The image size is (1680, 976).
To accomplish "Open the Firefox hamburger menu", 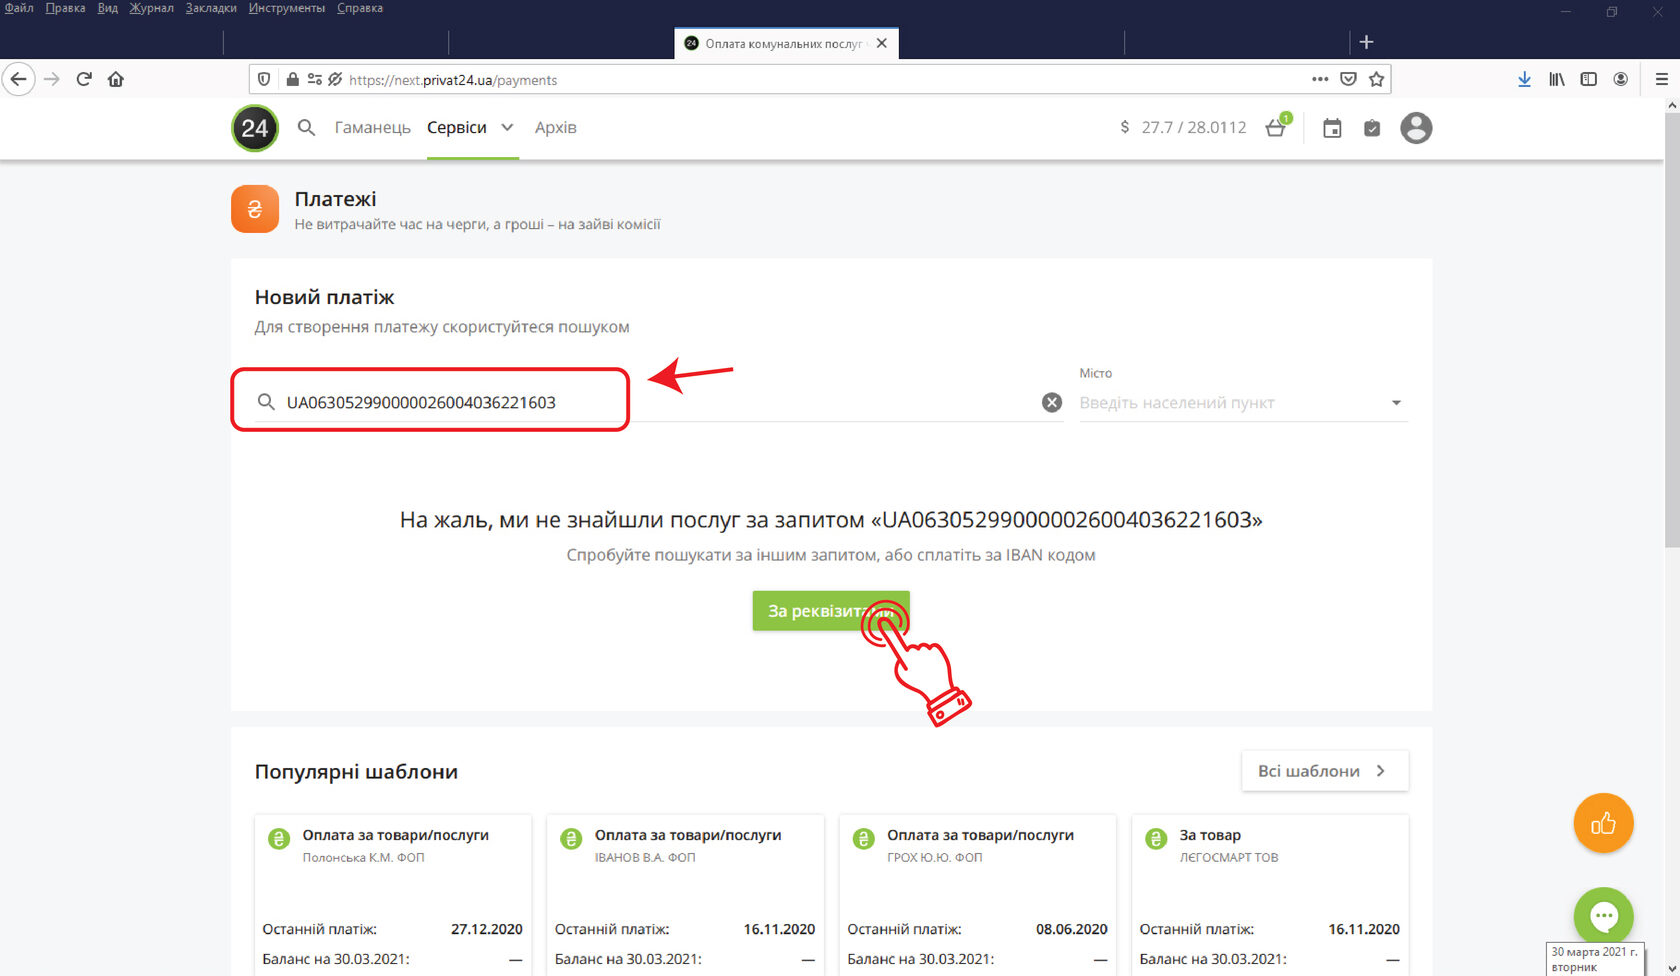I will (1661, 80).
